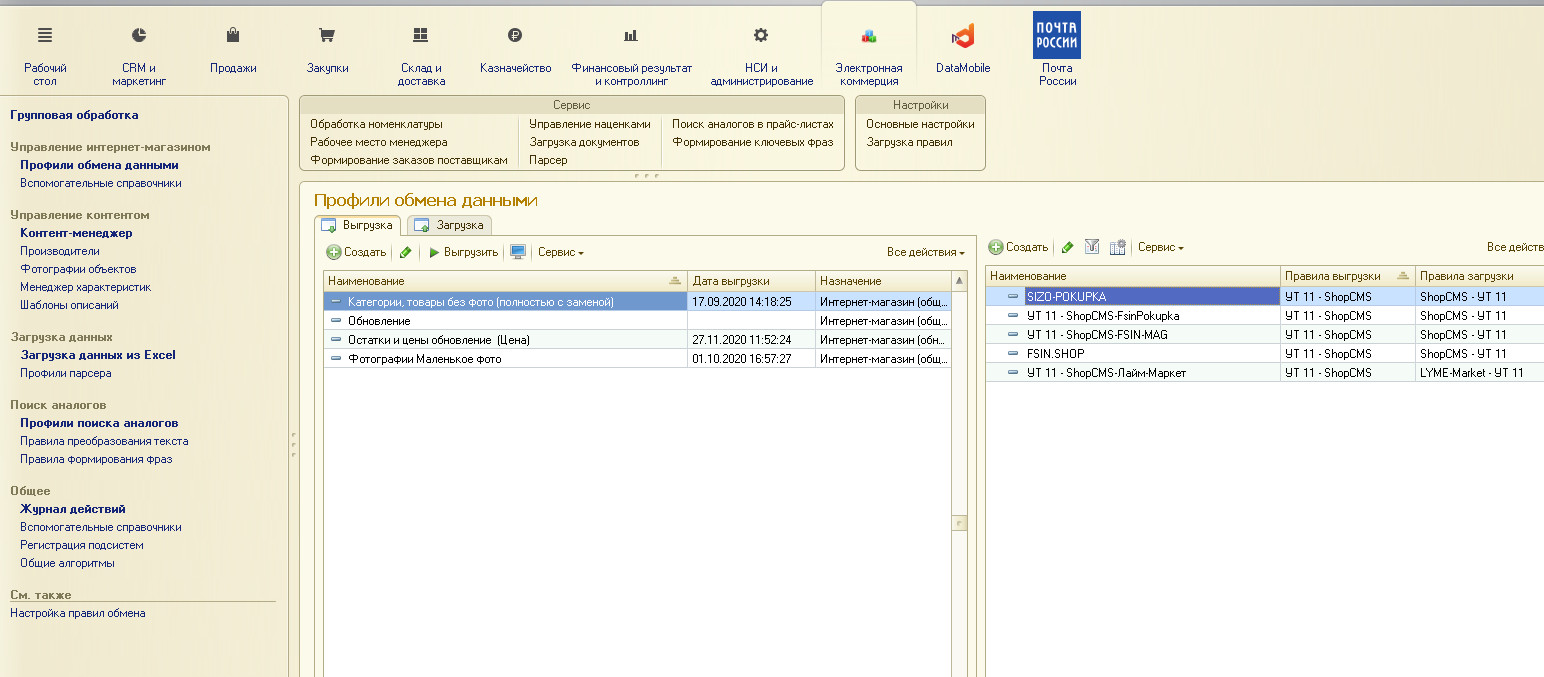Open the DataMobile section
The height and width of the screenshot is (677, 1544).
coord(962,49)
